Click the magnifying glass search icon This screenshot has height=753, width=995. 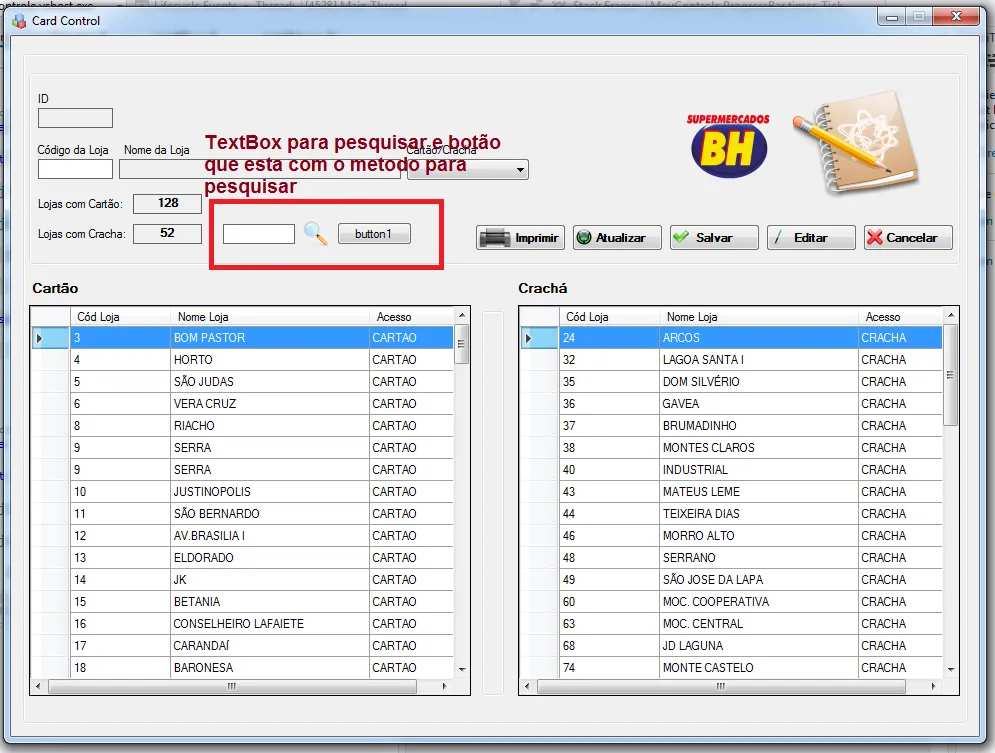click(x=315, y=233)
